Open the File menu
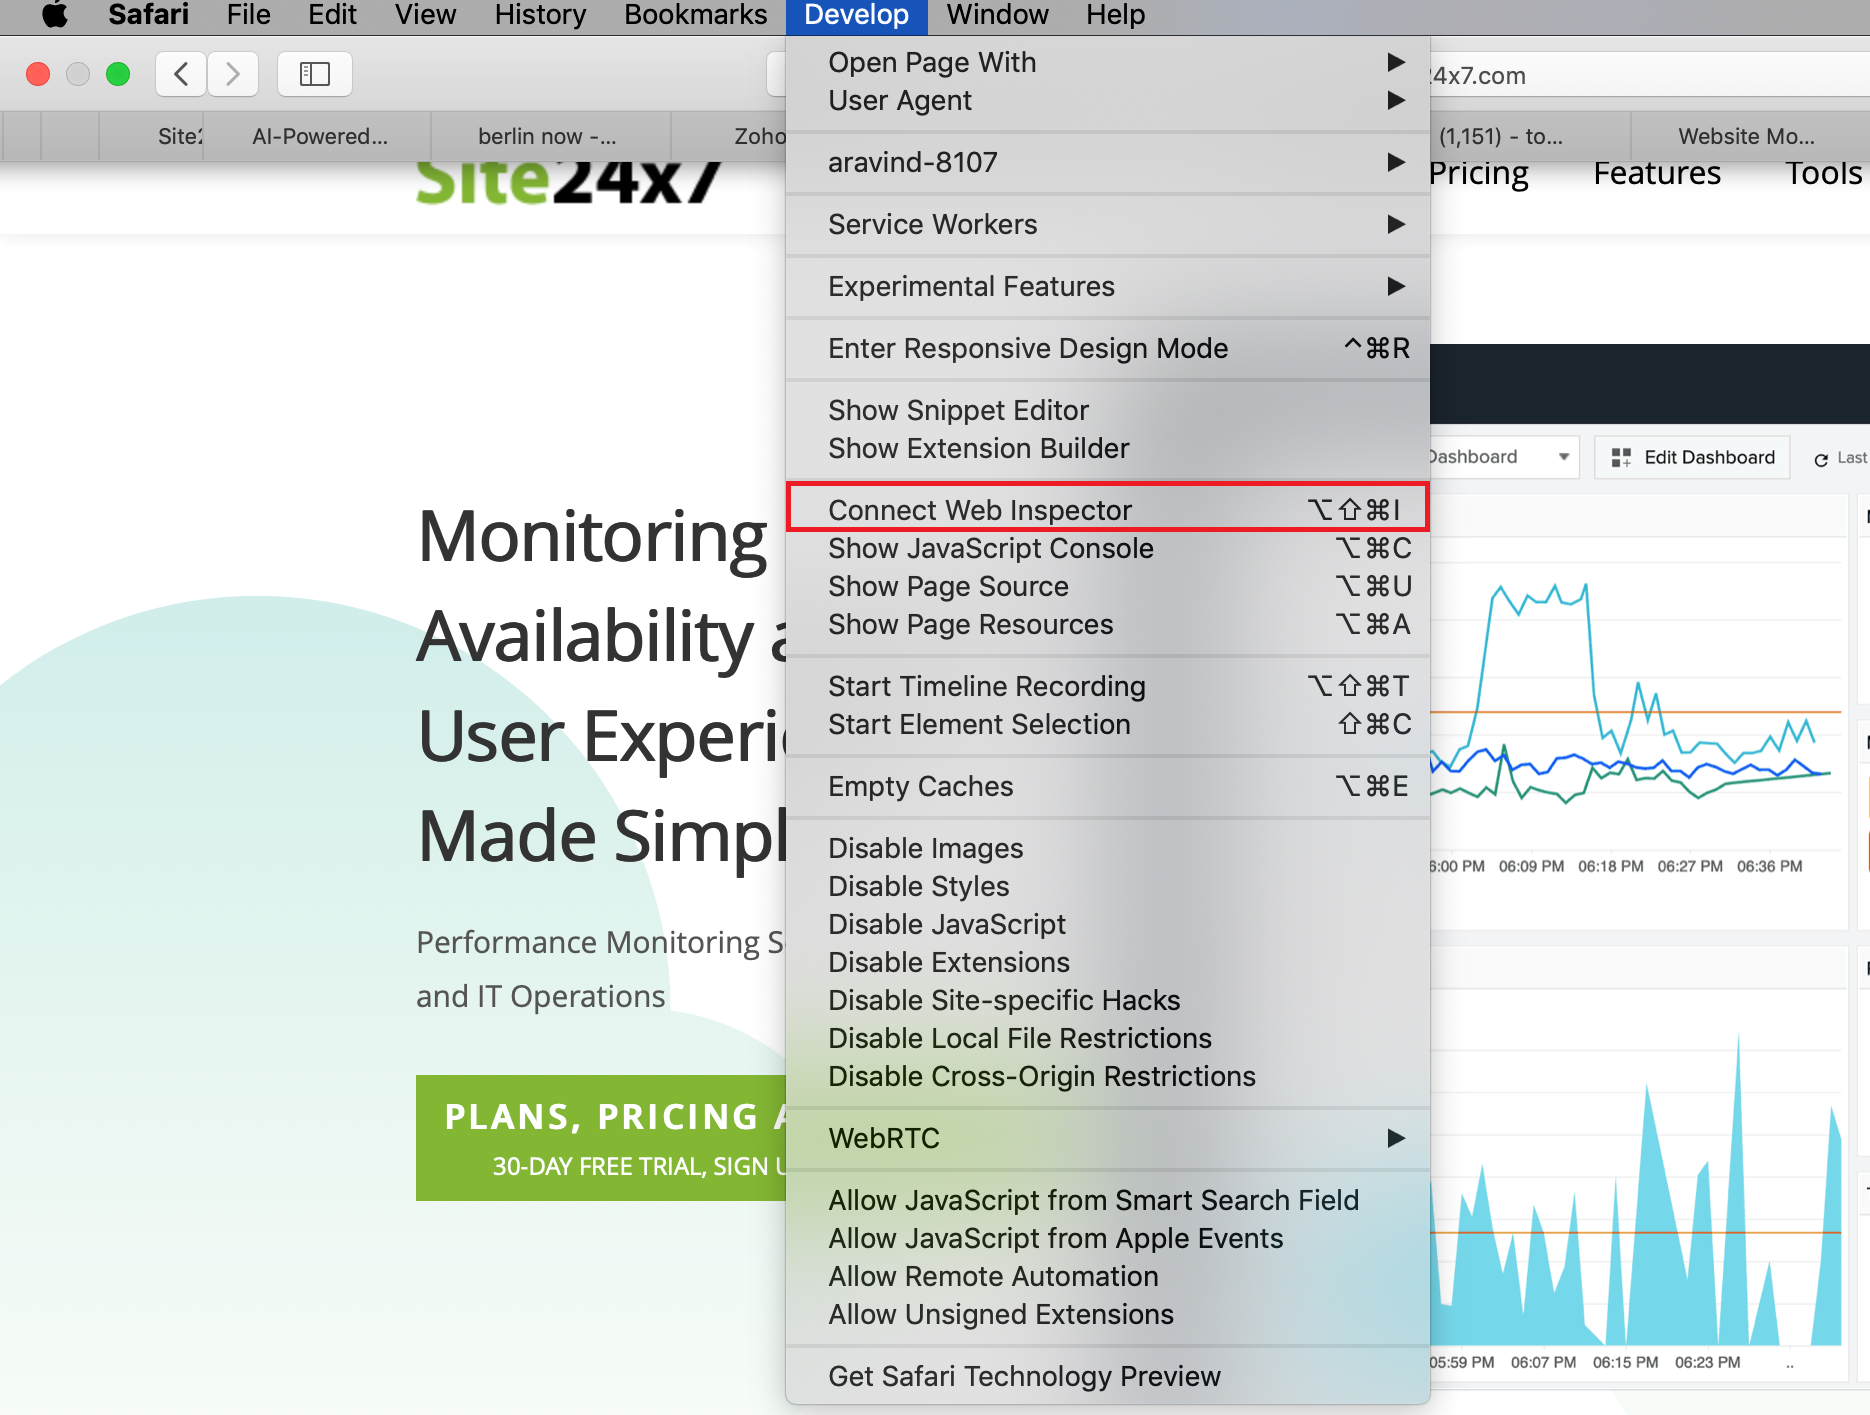Screen dimensions: 1870x1415 (248, 15)
